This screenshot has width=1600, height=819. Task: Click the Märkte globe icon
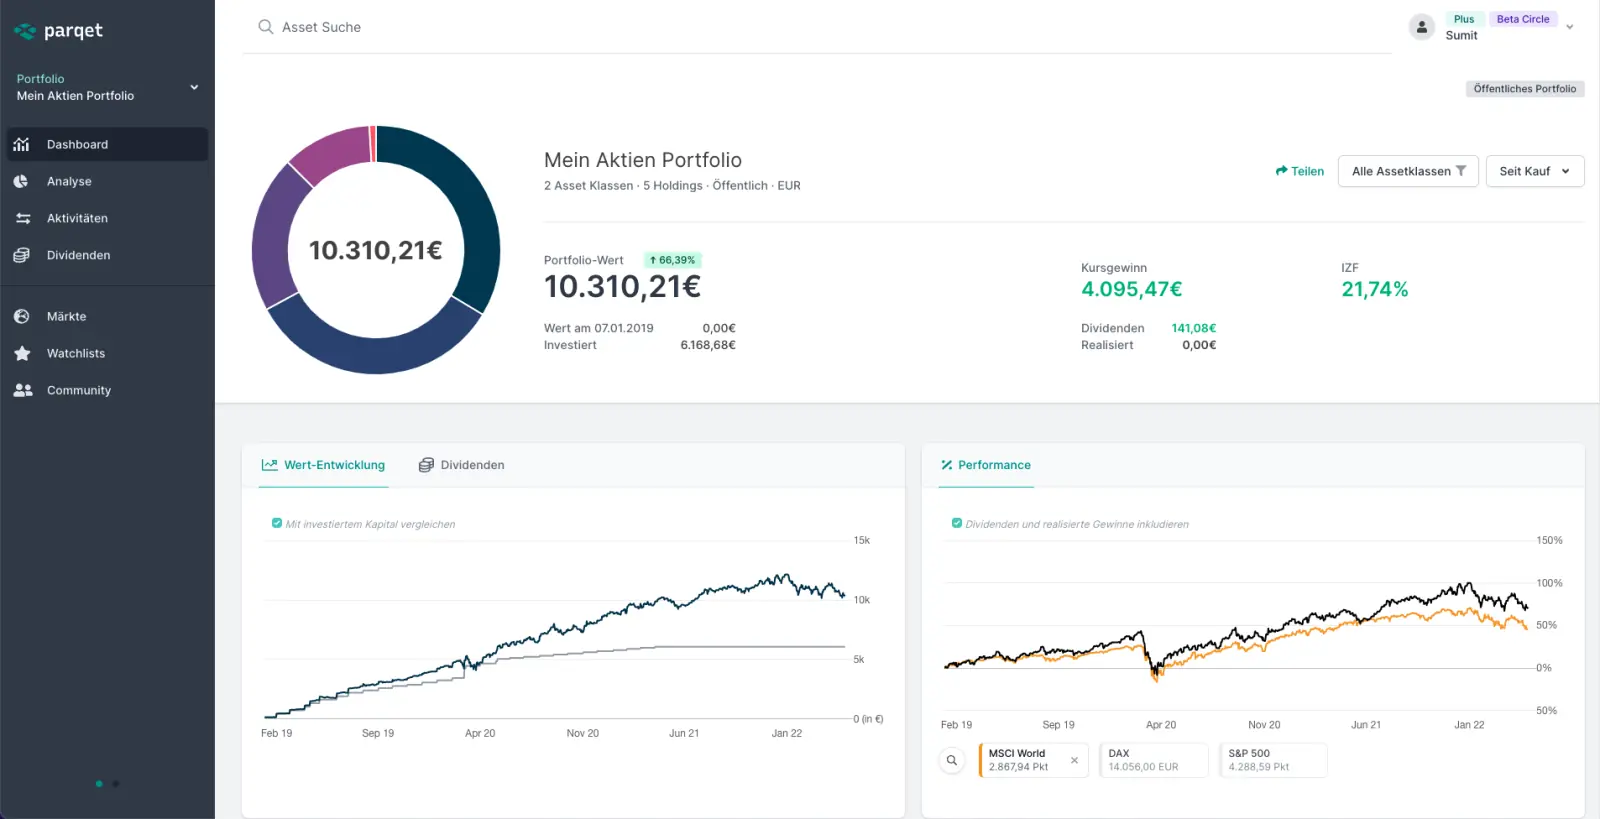[21, 316]
